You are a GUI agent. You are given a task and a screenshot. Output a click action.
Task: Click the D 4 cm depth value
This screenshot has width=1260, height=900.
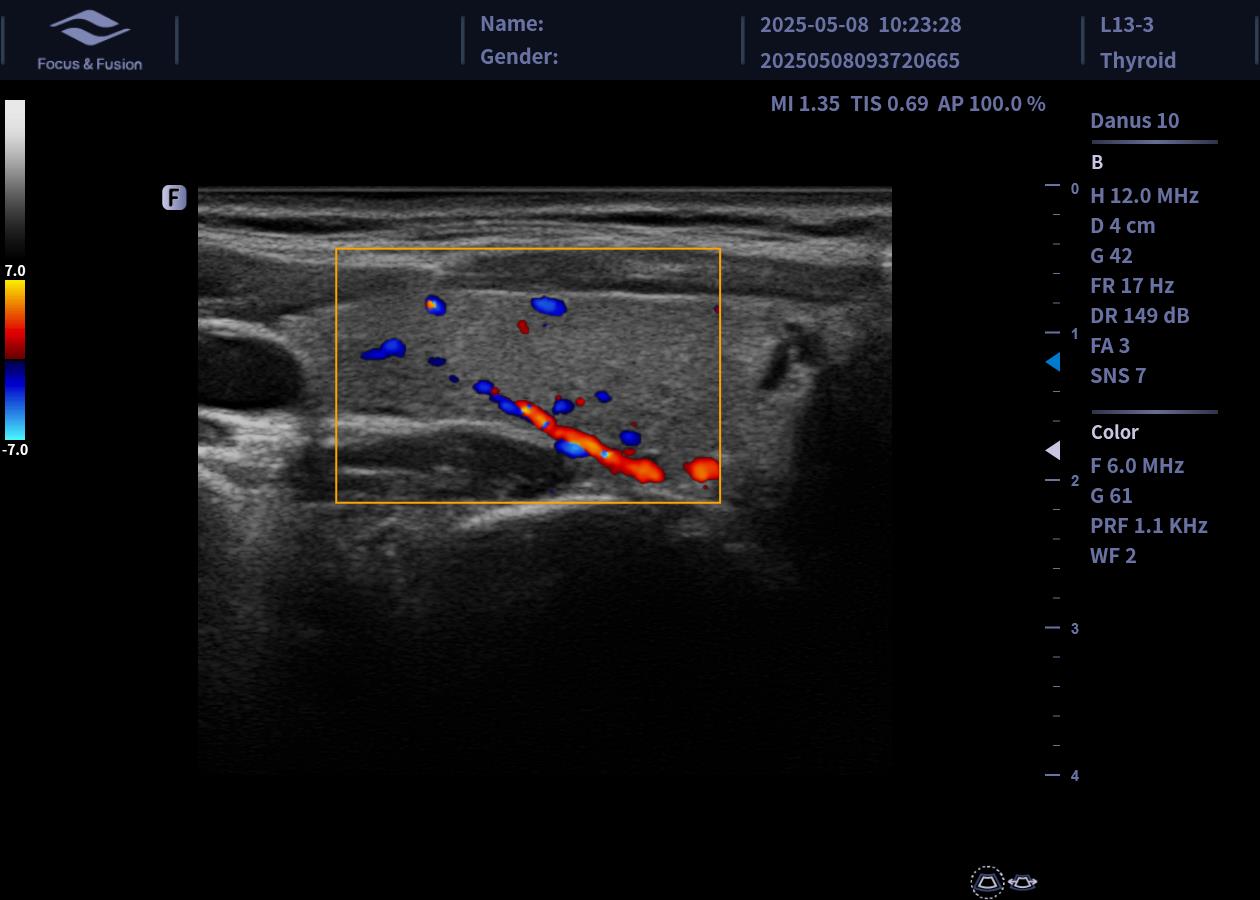1123,225
